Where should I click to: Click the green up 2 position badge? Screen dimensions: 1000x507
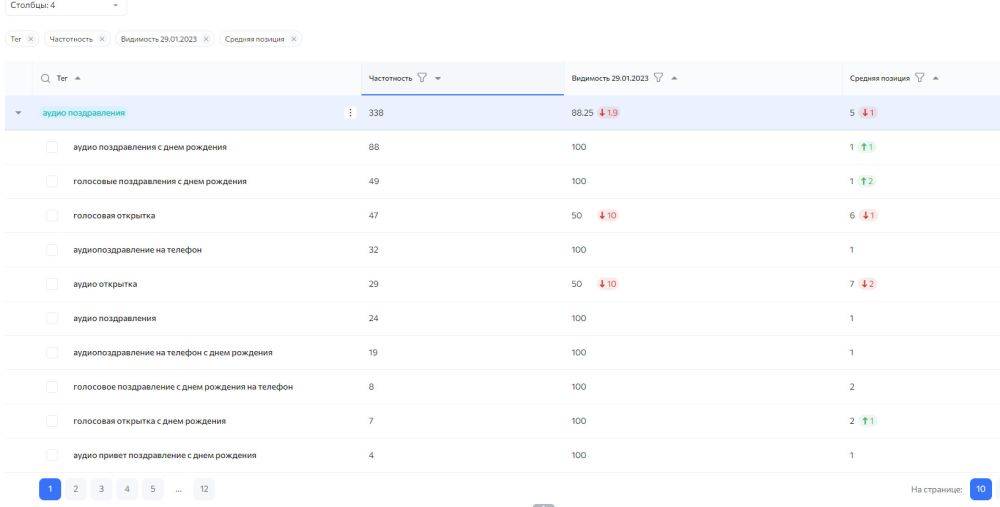(x=867, y=181)
